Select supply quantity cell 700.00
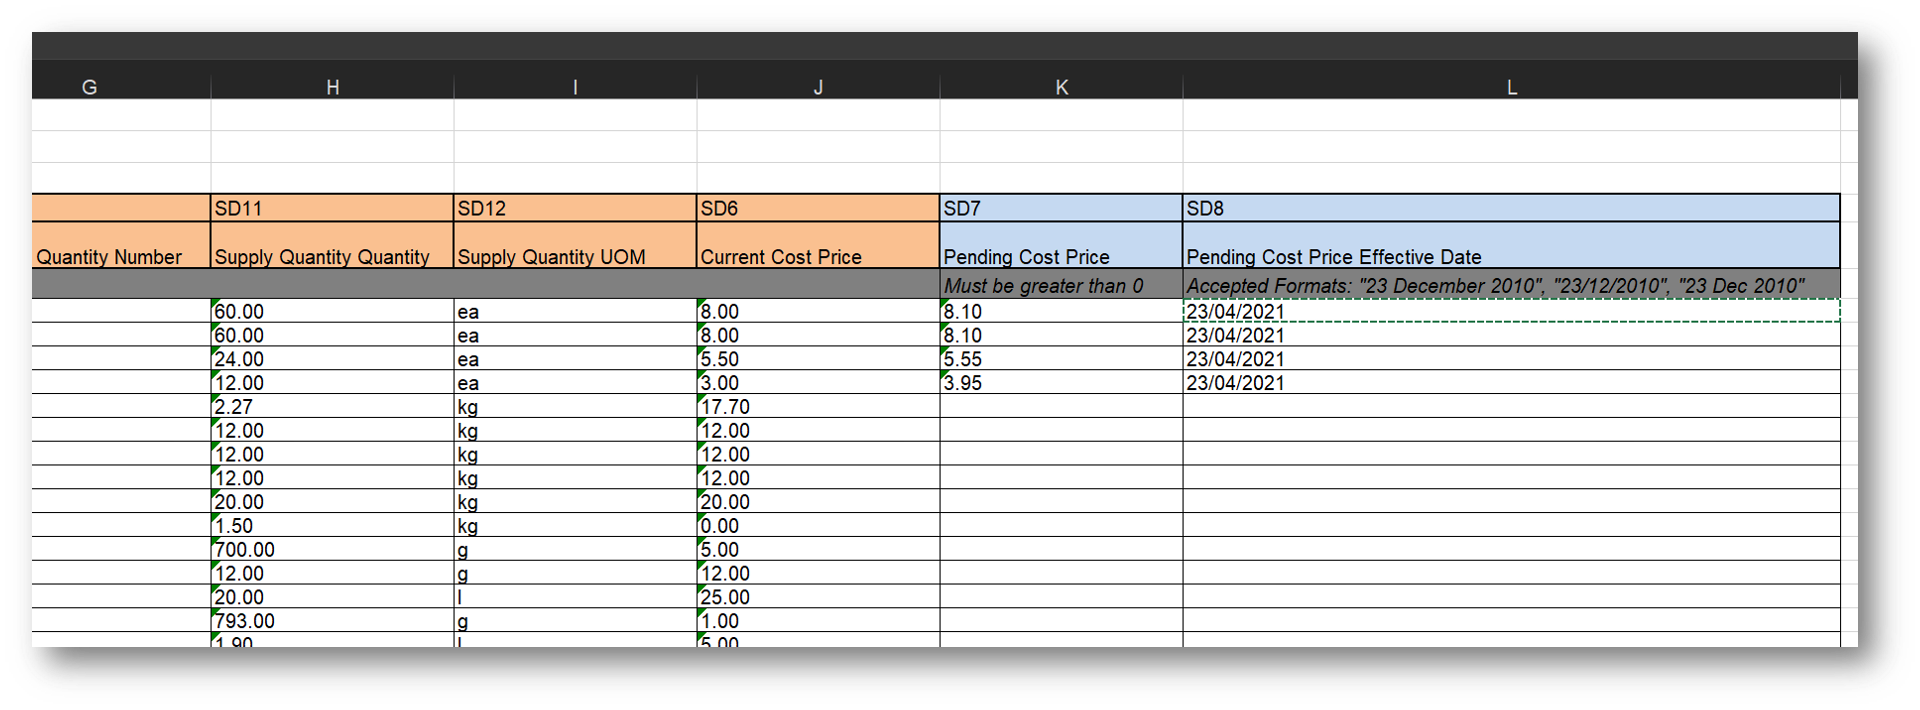1920x710 pixels. pos(332,550)
